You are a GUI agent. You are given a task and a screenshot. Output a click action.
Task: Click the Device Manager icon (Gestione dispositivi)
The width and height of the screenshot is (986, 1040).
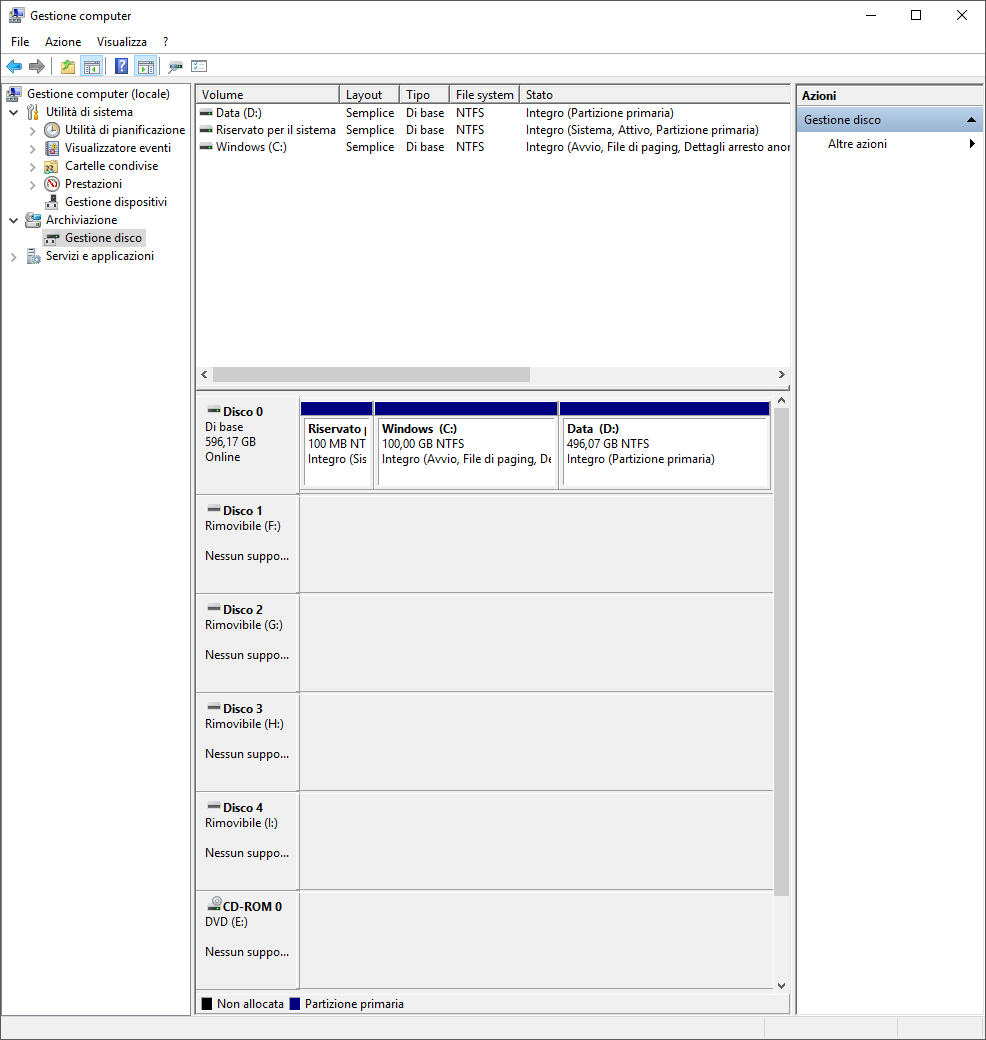[x=52, y=202]
